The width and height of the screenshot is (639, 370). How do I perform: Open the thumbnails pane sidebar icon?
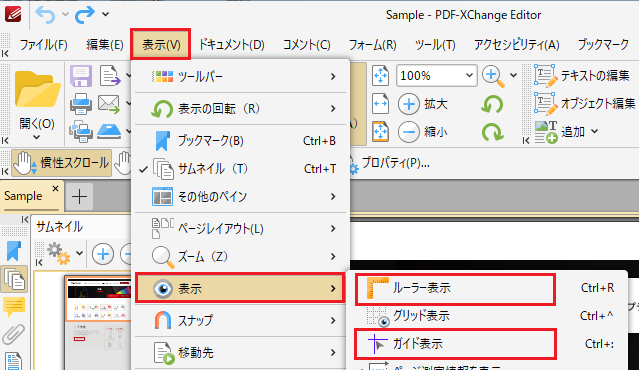(14, 279)
